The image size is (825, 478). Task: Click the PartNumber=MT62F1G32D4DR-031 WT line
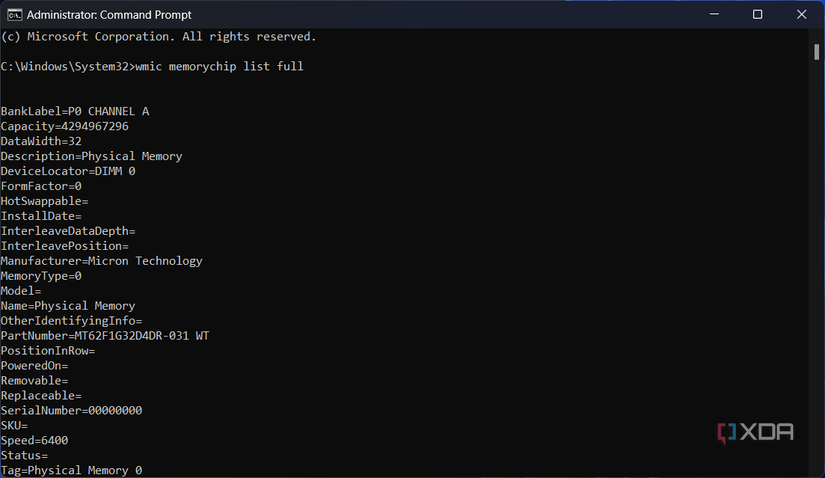coord(105,336)
